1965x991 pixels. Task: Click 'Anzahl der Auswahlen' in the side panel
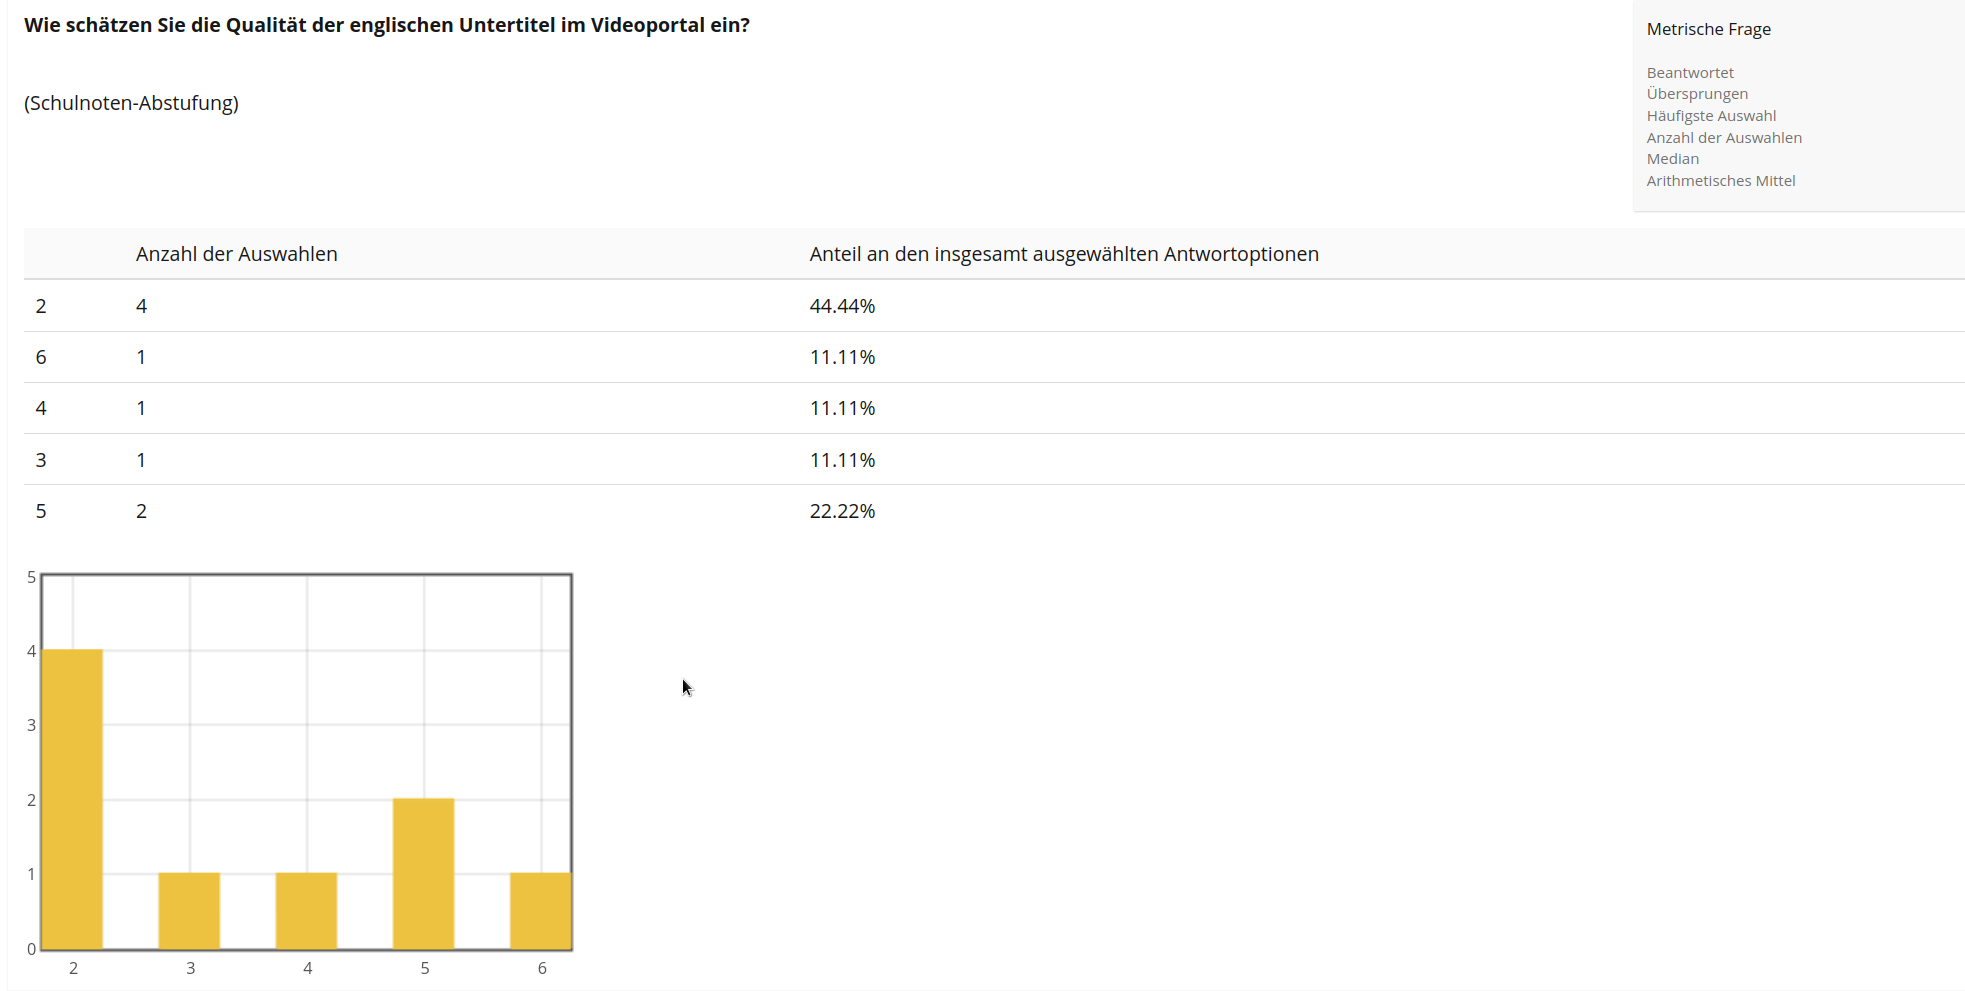point(1724,138)
